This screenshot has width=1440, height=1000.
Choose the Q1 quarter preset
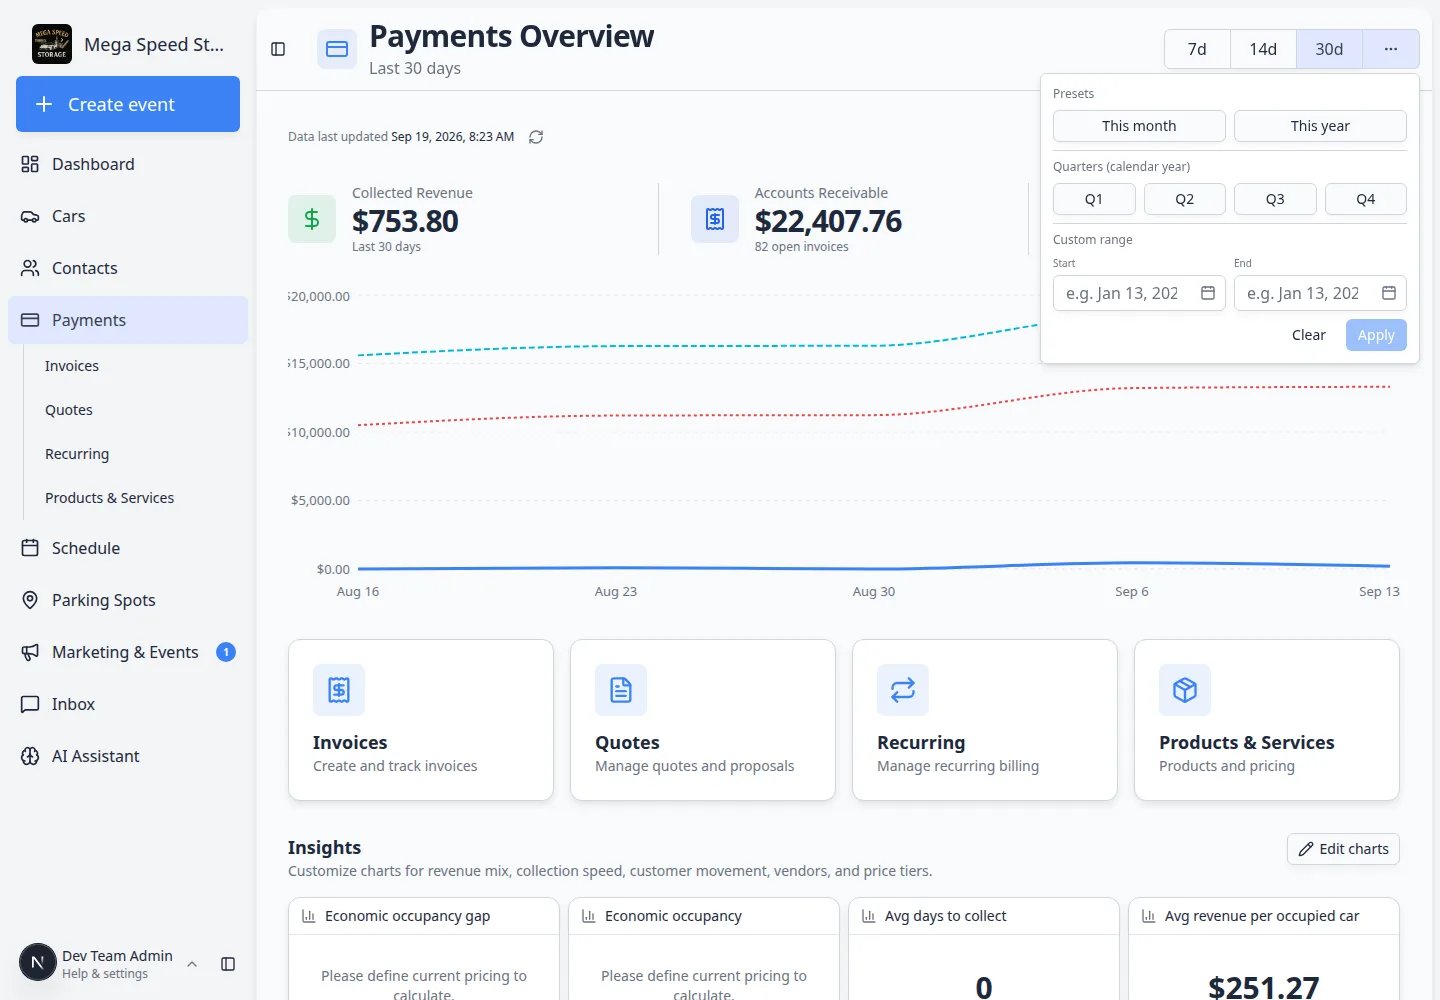(x=1094, y=199)
